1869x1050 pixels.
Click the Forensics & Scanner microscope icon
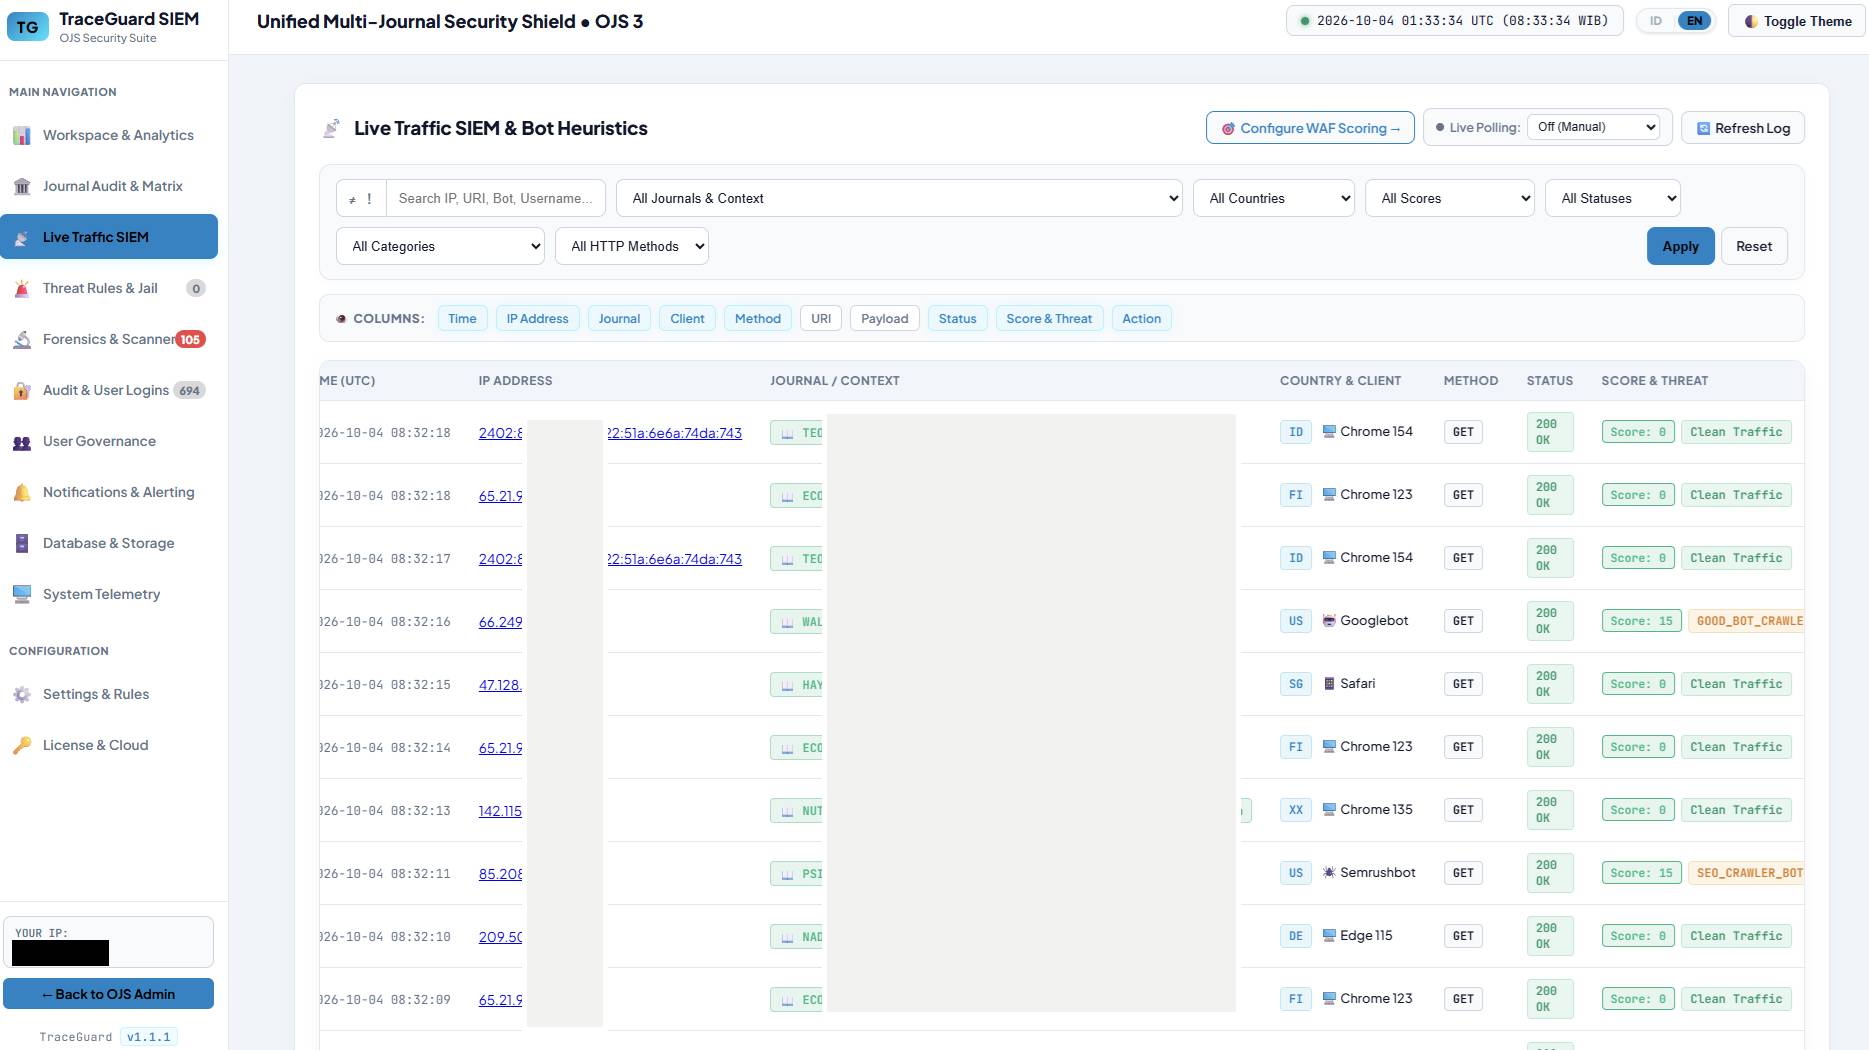coord(22,340)
